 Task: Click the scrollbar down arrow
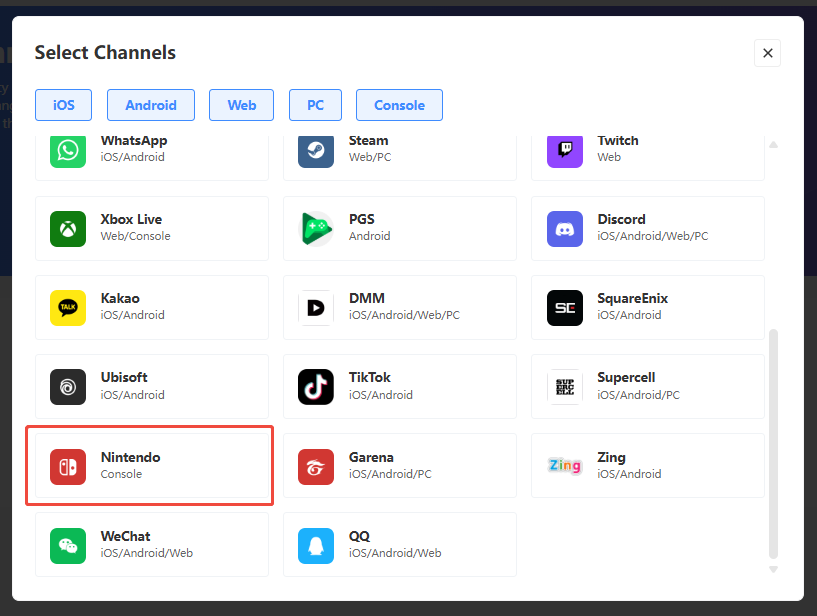tap(773, 569)
